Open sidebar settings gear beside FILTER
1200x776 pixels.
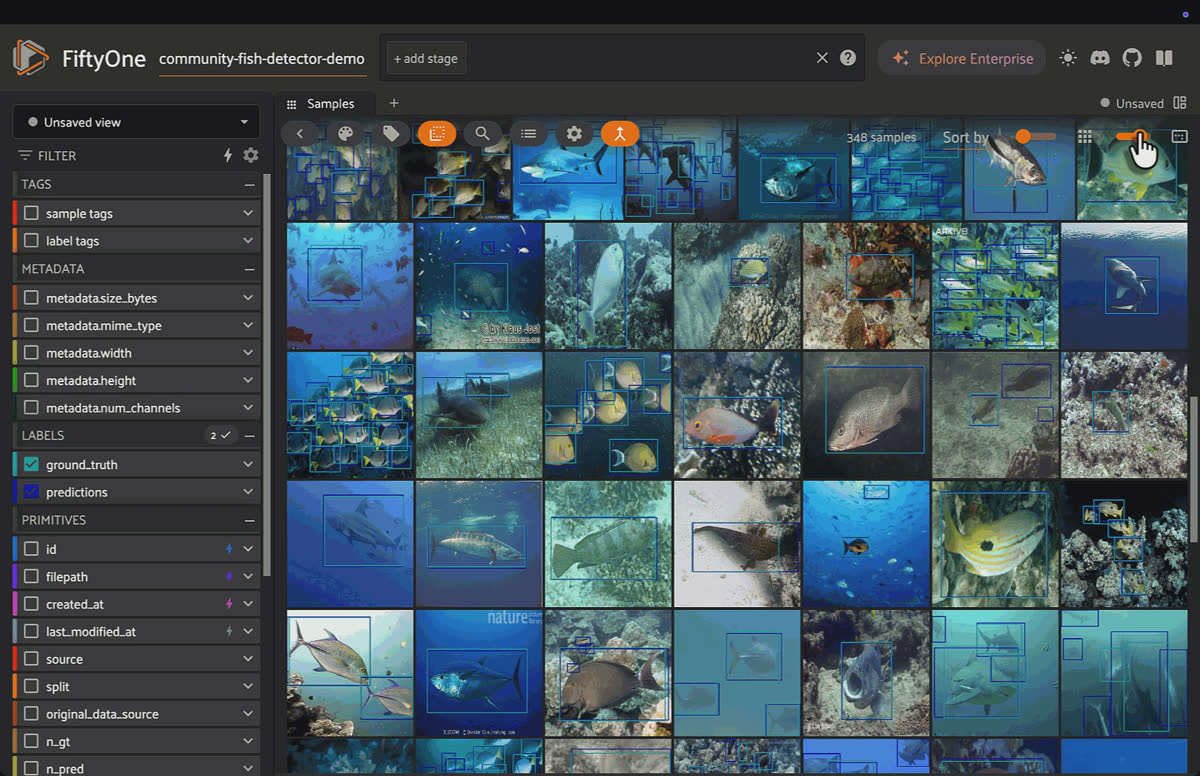pos(251,155)
